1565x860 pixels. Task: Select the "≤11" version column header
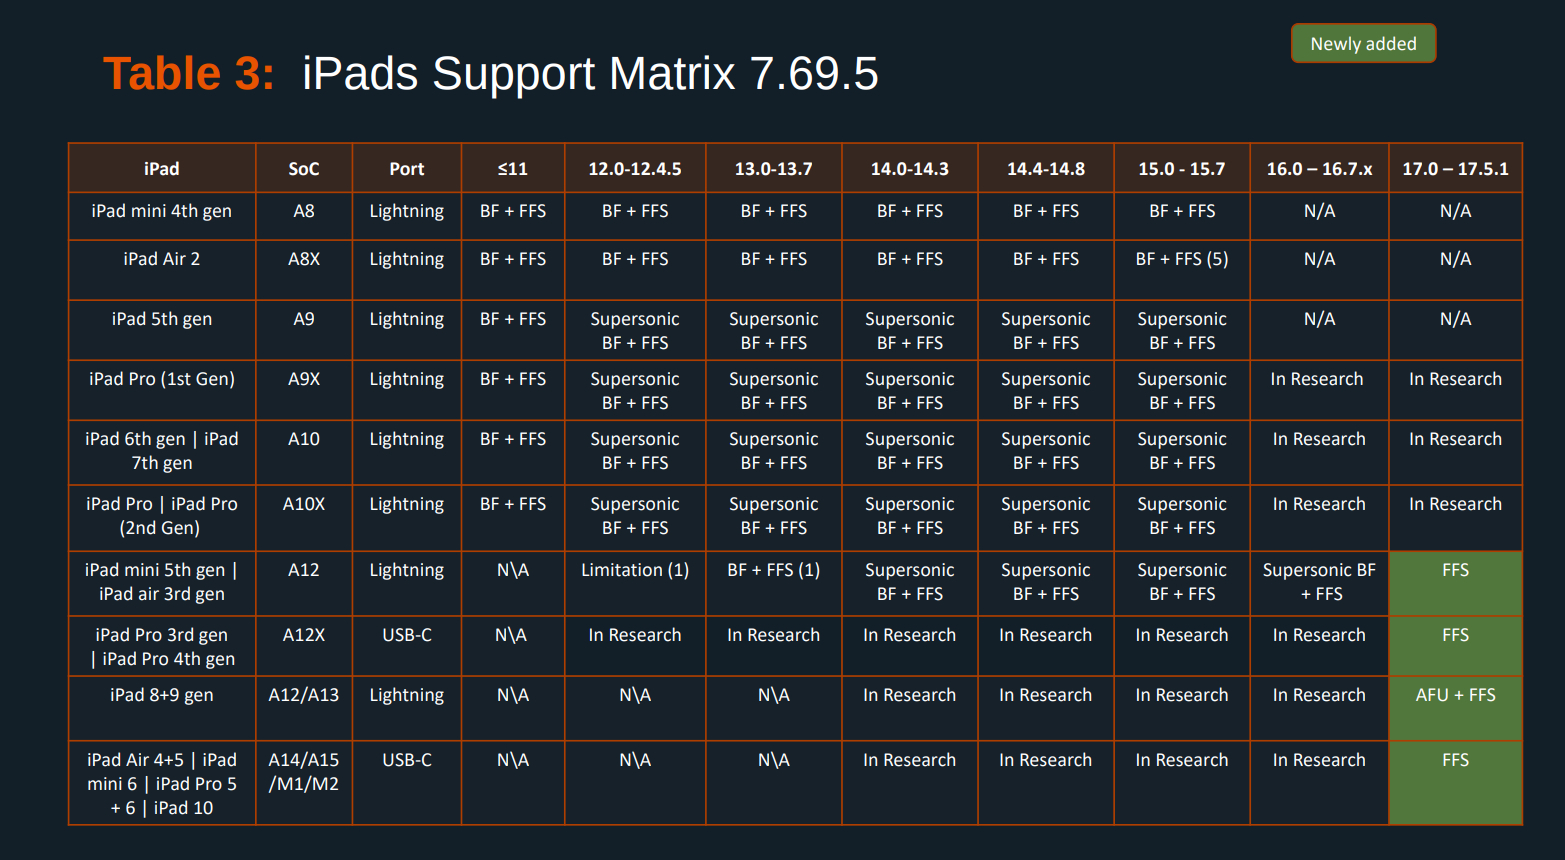(x=512, y=169)
